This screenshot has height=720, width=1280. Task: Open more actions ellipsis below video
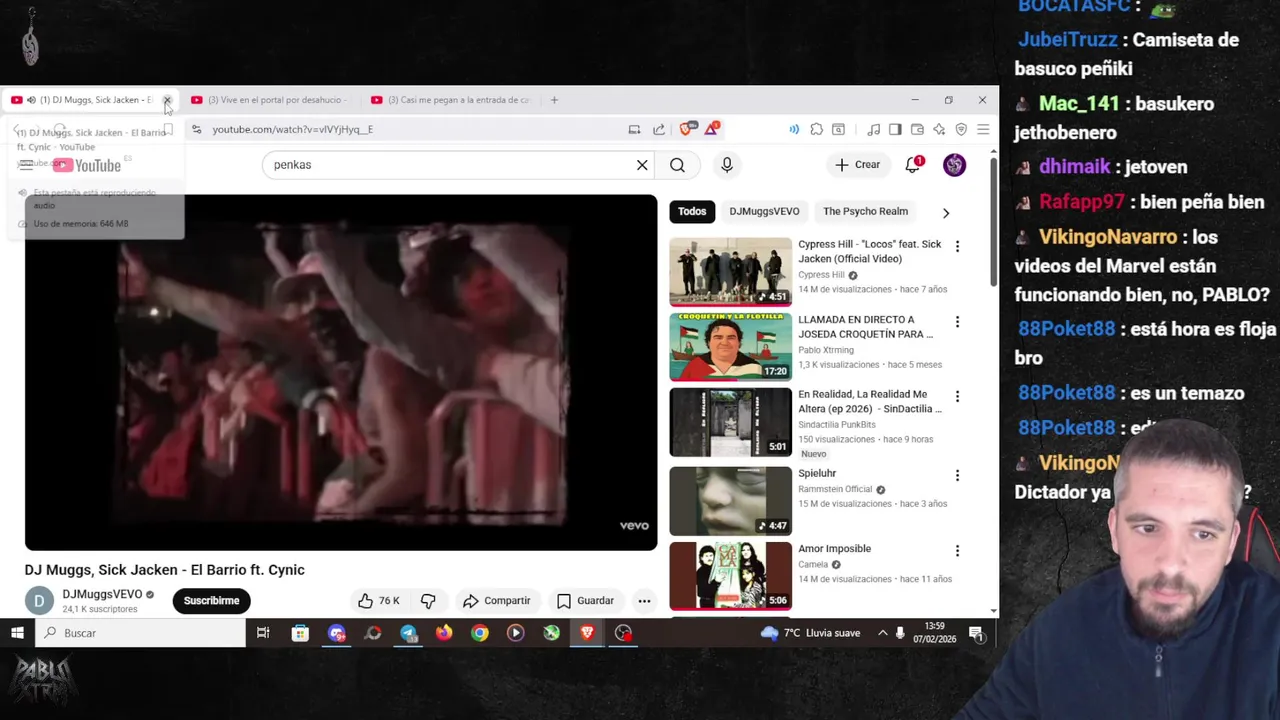click(x=644, y=600)
